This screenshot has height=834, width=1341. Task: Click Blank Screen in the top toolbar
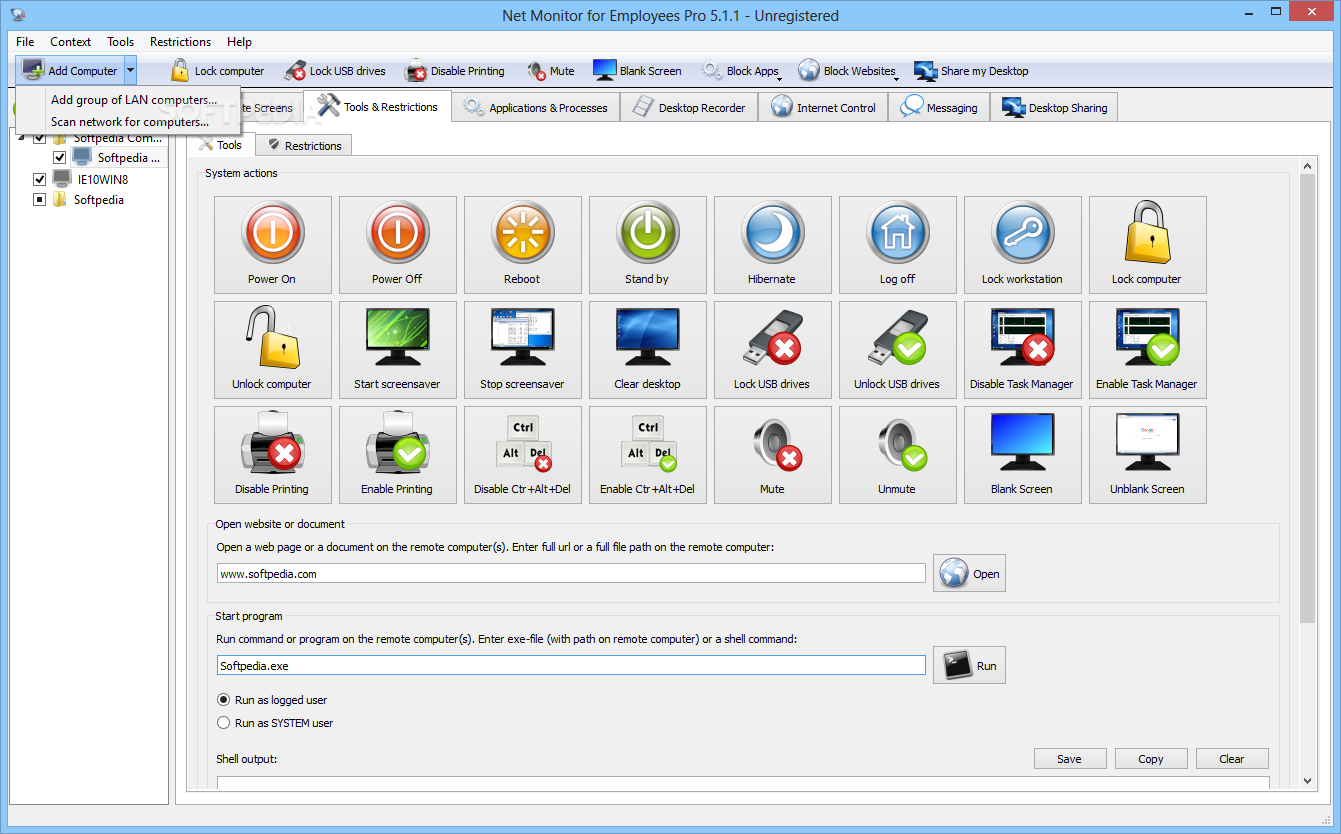pos(637,71)
